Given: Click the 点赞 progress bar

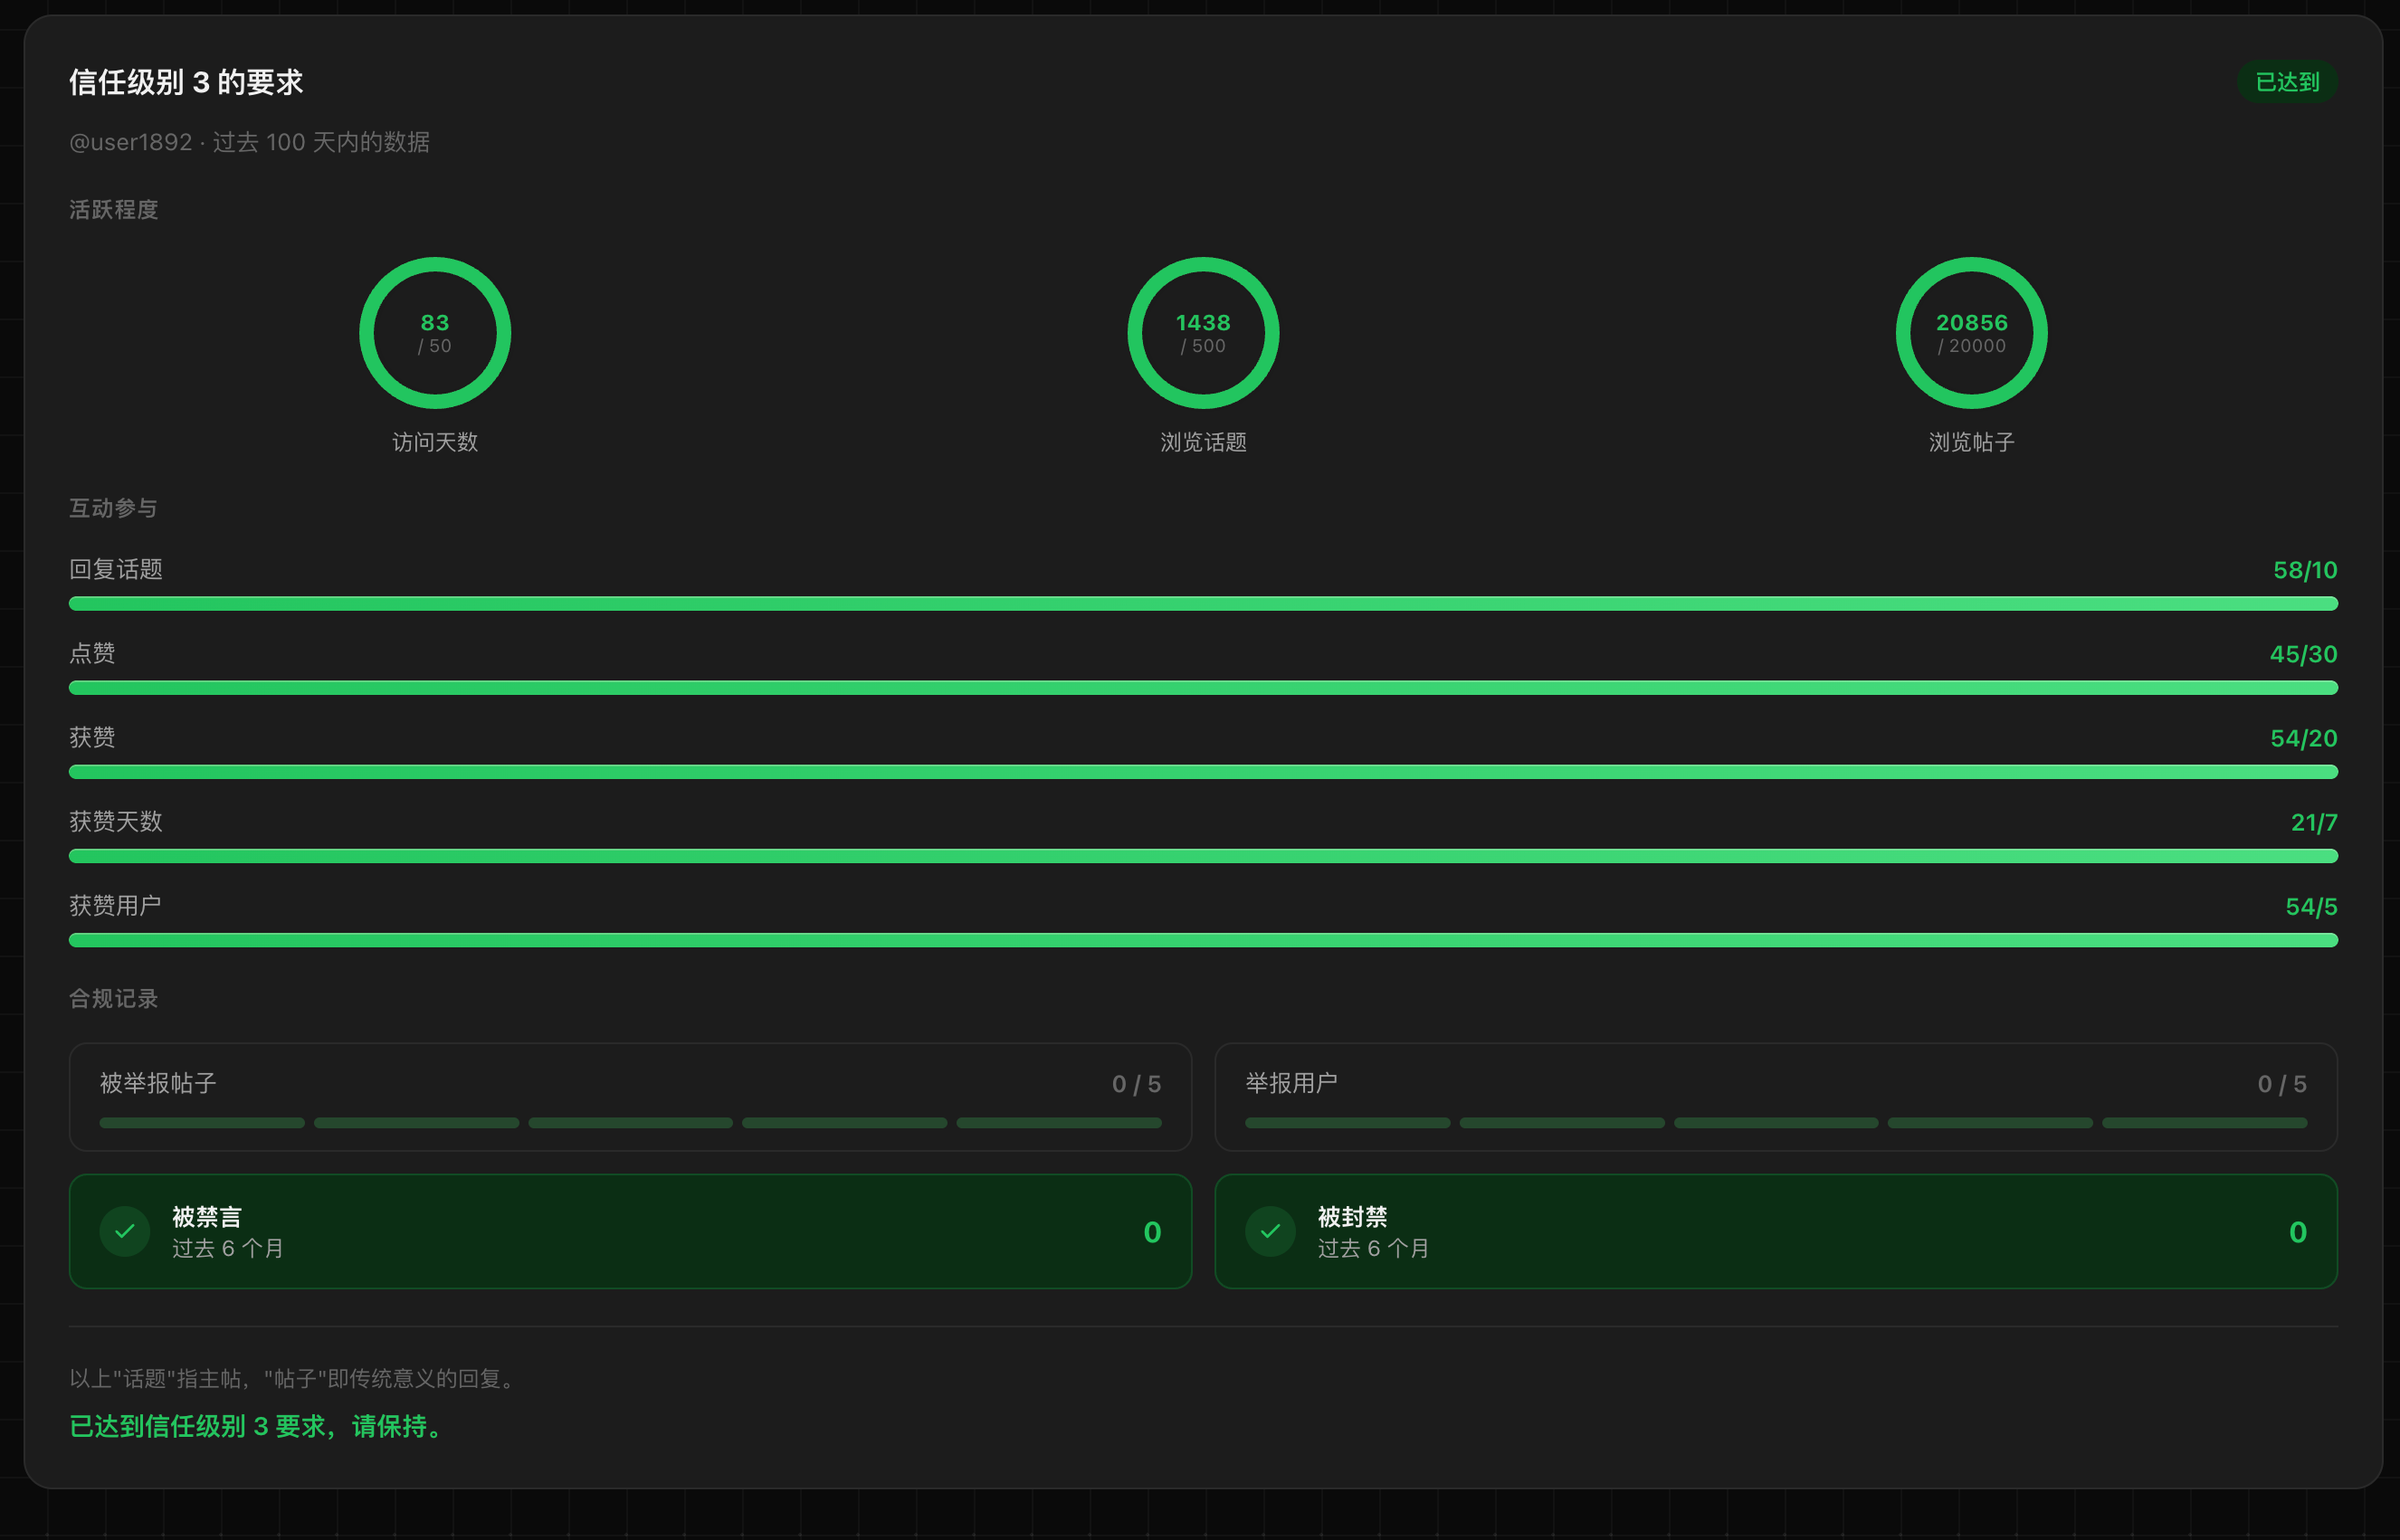Looking at the screenshot, I should 1203,687.
